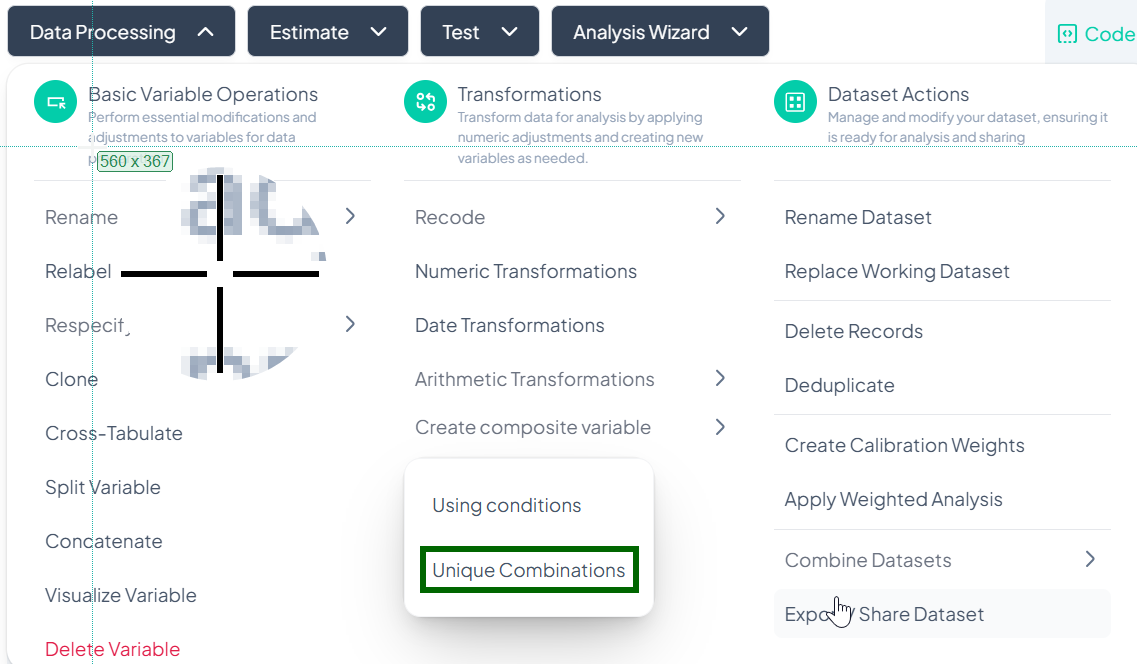Viewport: 1137px width, 664px height.
Task: Select Numeric Transformations menu item
Action: (525, 271)
